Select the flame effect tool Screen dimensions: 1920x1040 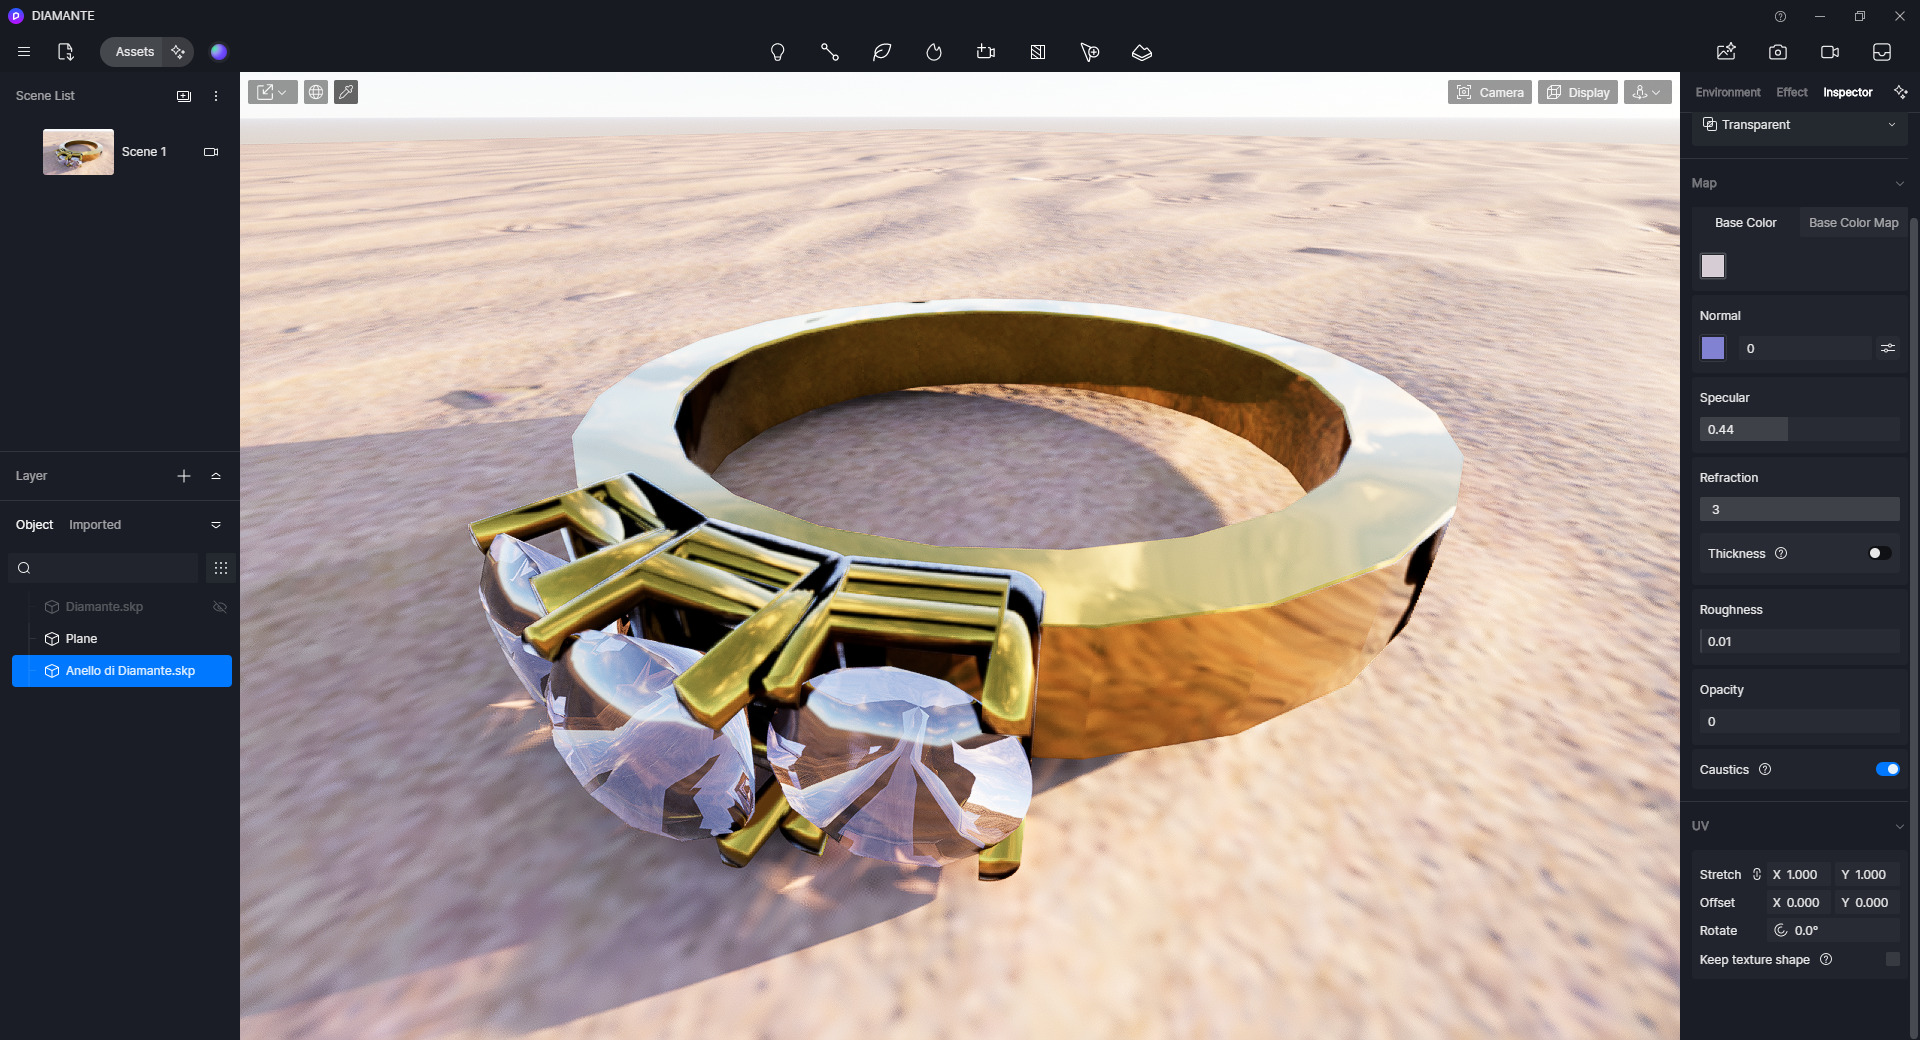[x=934, y=52]
